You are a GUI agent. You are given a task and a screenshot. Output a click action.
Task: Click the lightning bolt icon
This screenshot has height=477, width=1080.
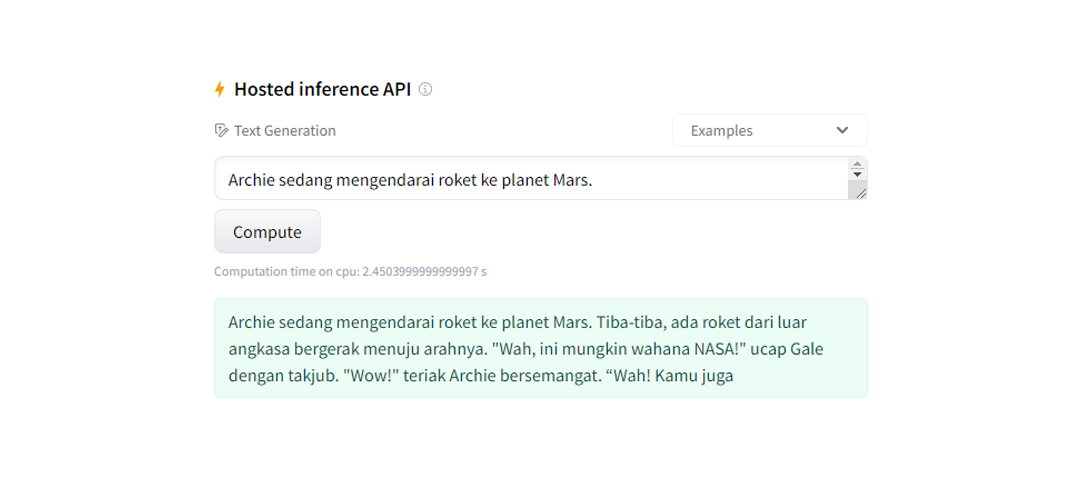[220, 89]
